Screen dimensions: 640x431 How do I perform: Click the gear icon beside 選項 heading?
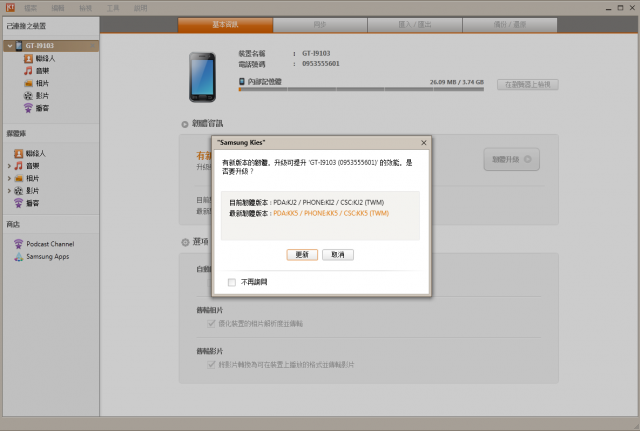coord(185,242)
